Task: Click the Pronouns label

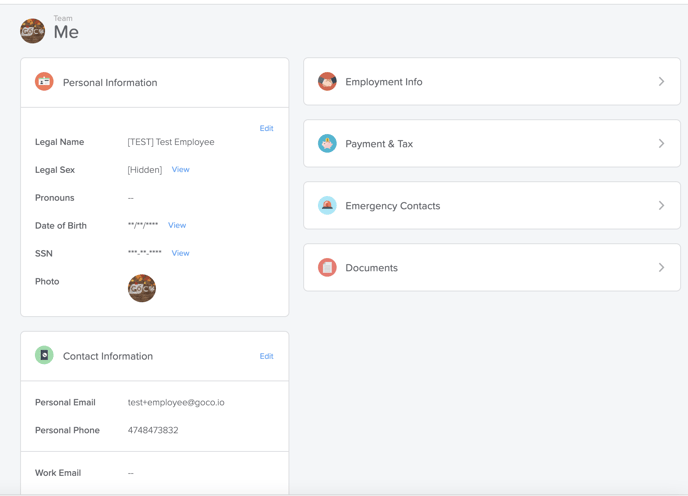Action: click(55, 198)
